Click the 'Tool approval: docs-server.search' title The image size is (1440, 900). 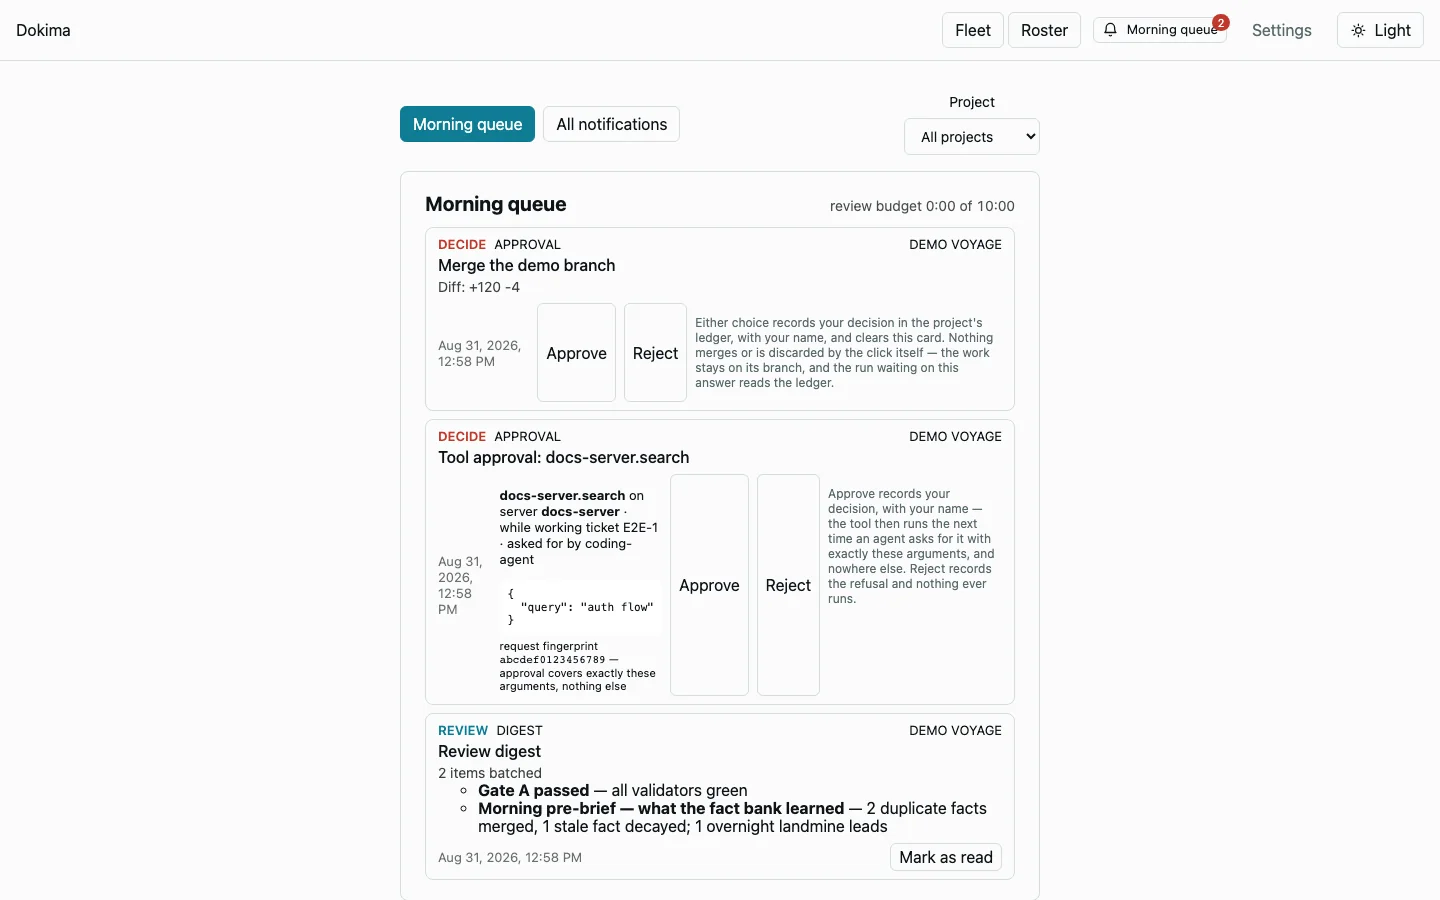563,457
